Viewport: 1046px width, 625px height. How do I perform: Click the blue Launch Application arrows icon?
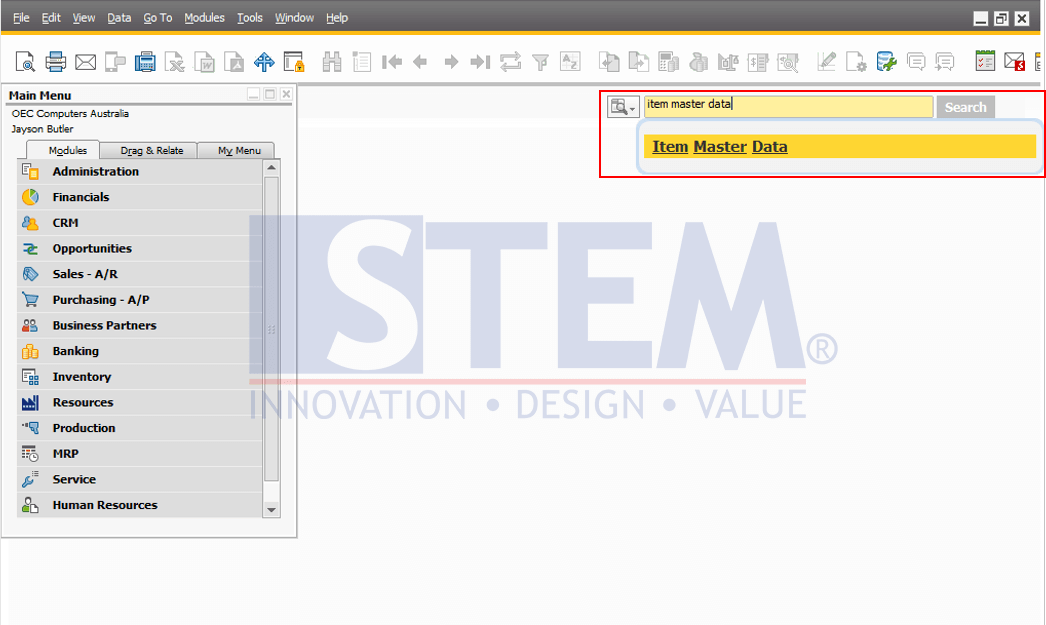264,62
